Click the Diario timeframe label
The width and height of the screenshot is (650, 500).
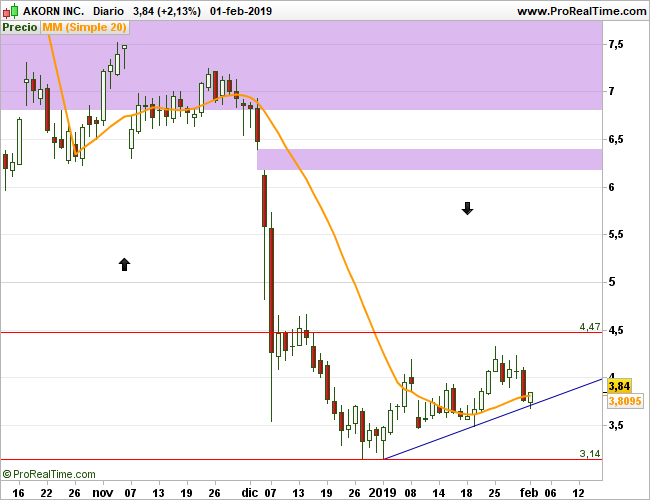pos(108,11)
